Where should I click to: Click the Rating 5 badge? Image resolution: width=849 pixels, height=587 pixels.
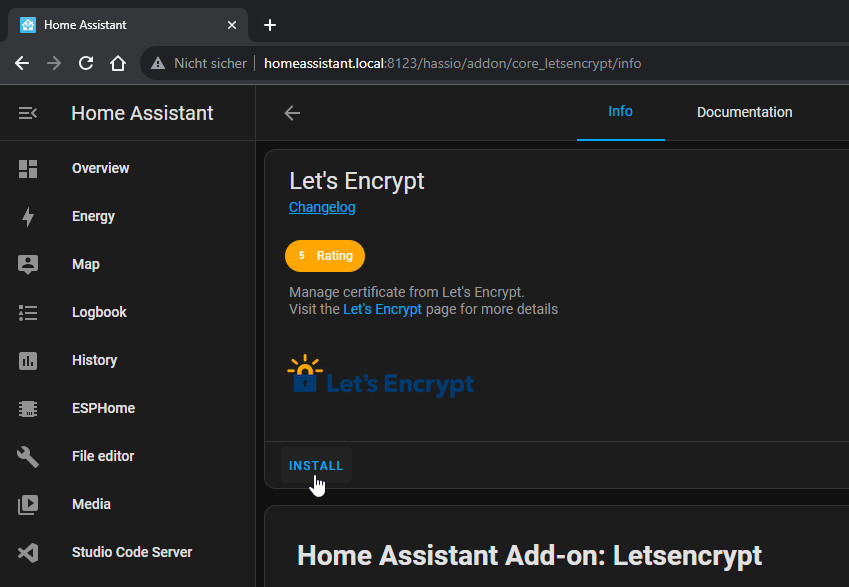click(x=325, y=256)
